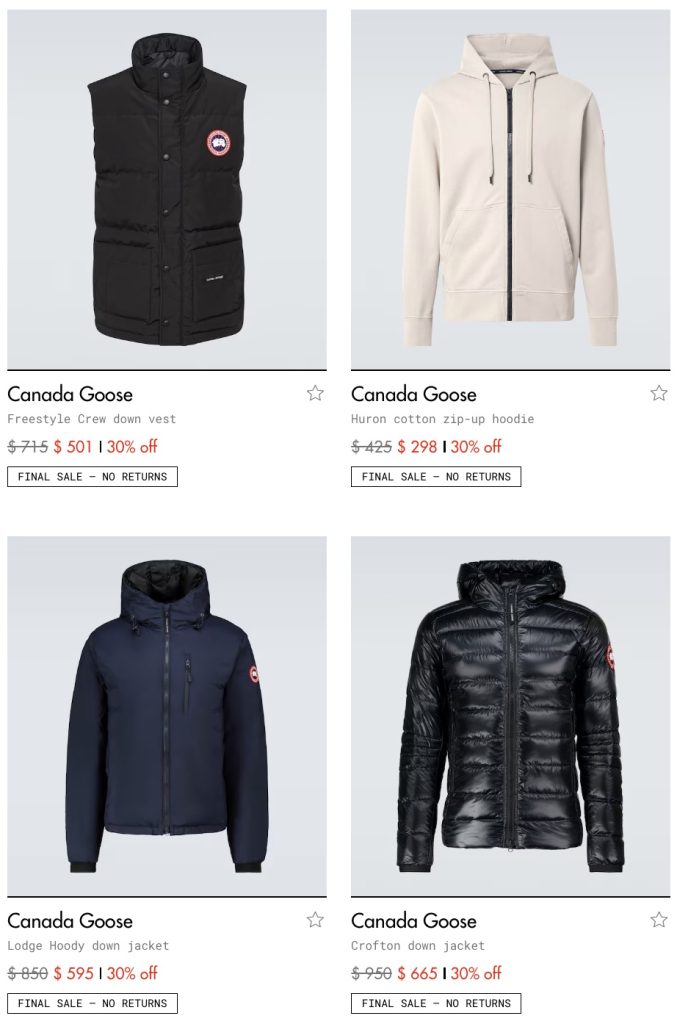
Task: Open the beige Huron hoodie image
Action: pos(511,189)
